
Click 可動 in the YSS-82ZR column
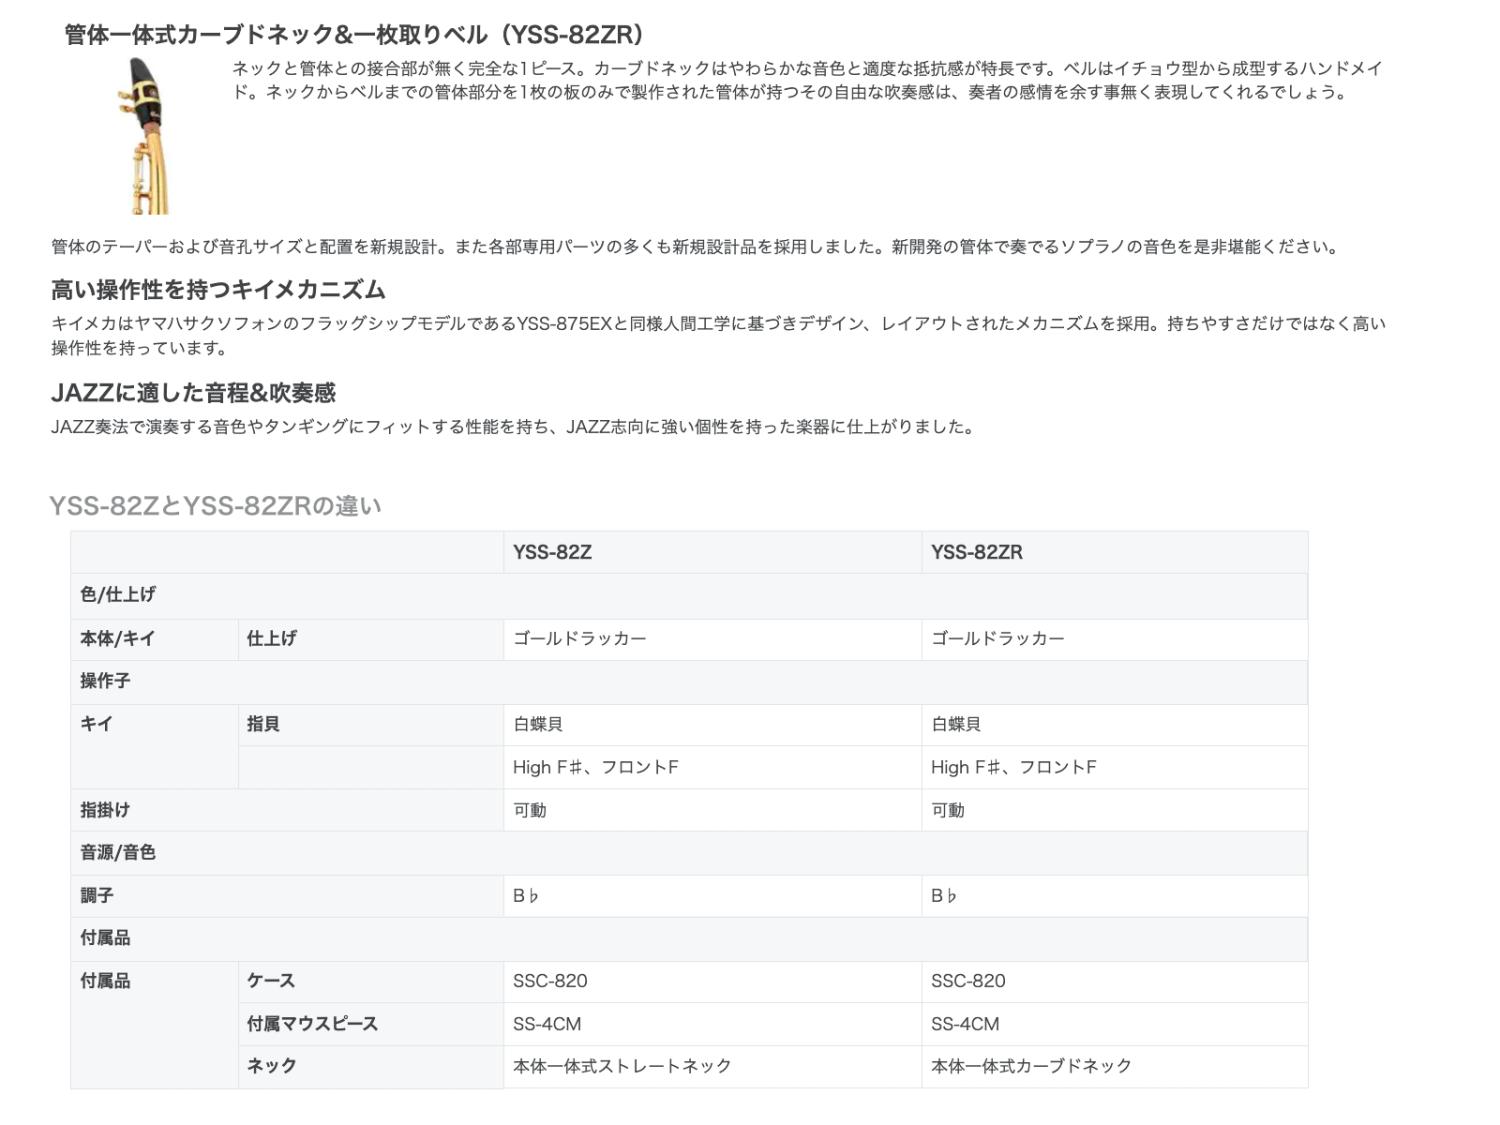pos(947,810)
